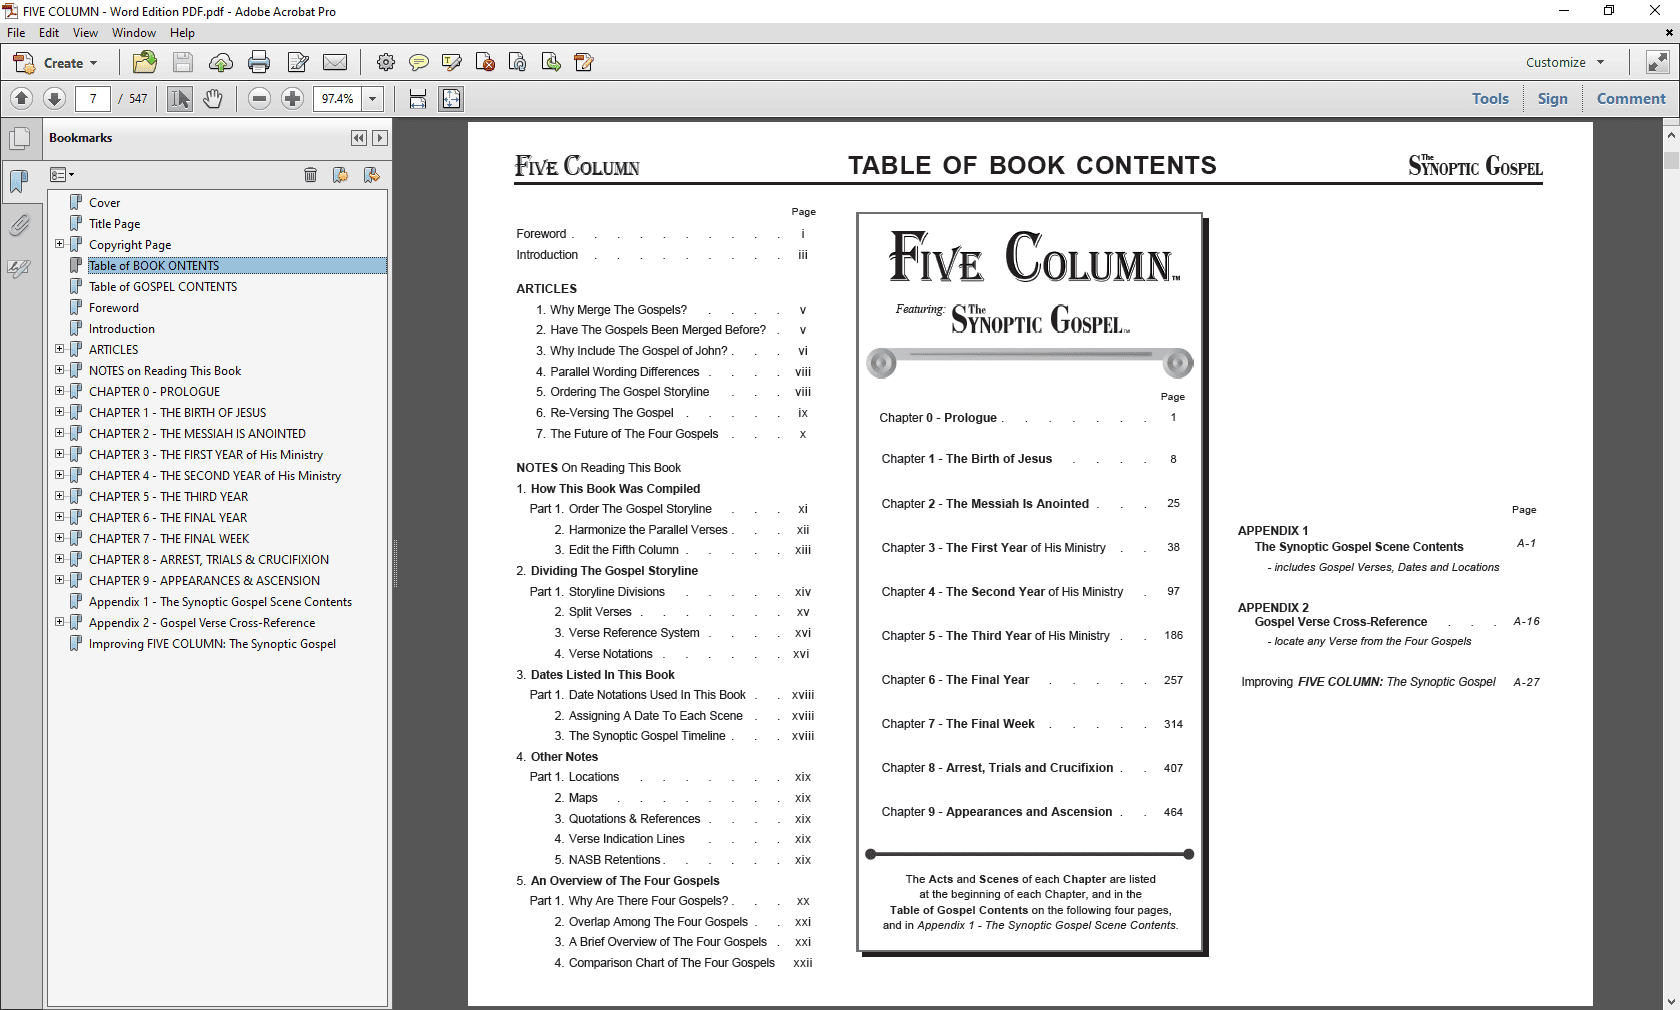This screenshot has height=1010, width=1680.
Task: Expand CHAPTER 0 - PROLOGUE bookmark
Action: pos(59,391)
